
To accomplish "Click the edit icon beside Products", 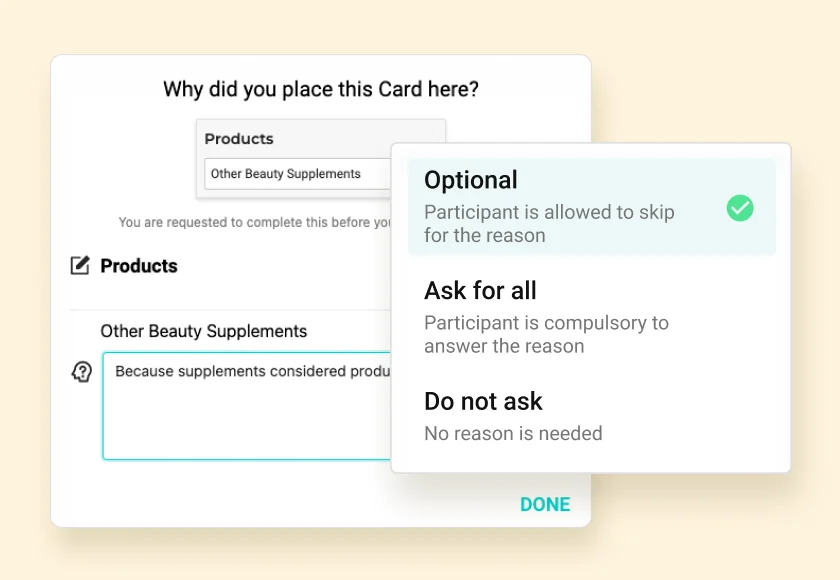I will [x=80, y=266].
